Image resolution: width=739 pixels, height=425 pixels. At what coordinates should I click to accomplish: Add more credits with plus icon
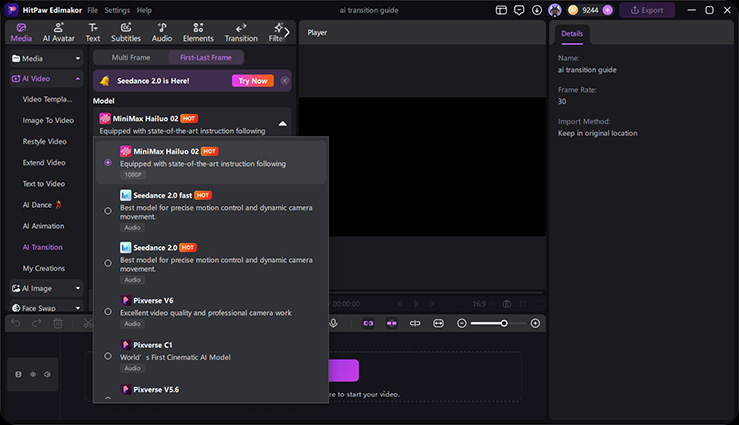[608, 10]
